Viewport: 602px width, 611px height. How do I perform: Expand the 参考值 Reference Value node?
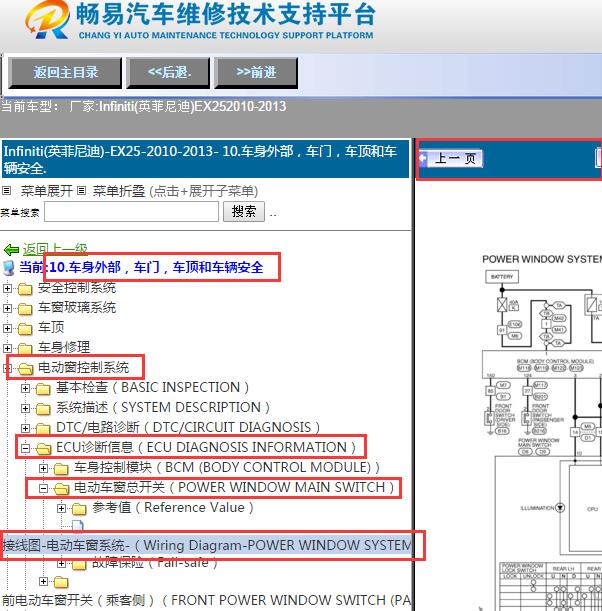click(62, 508)
